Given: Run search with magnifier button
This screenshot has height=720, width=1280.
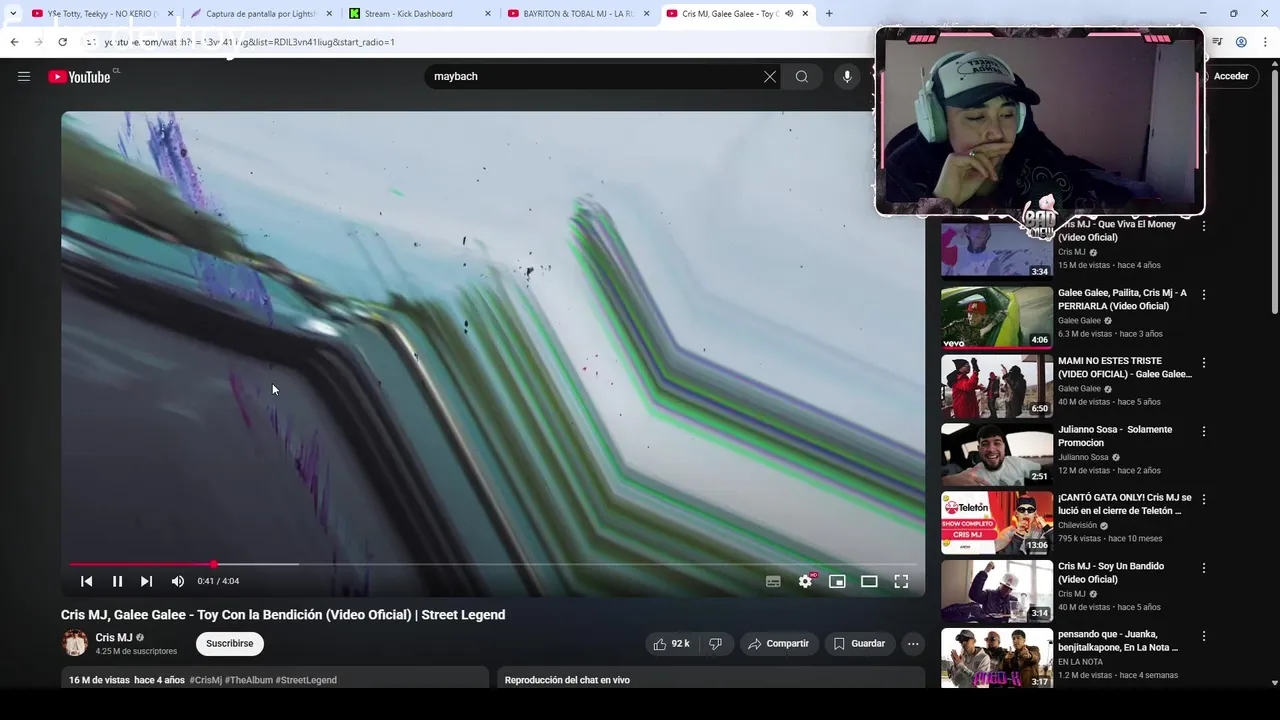Looking at the screenshot, I should click(x=802, y=77).
